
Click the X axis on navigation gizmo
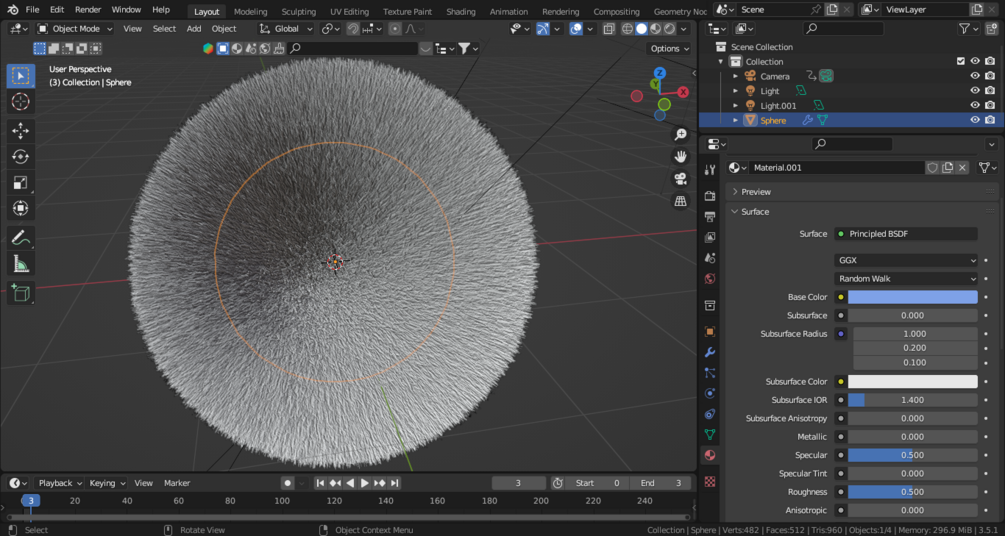tap(683, 92)
